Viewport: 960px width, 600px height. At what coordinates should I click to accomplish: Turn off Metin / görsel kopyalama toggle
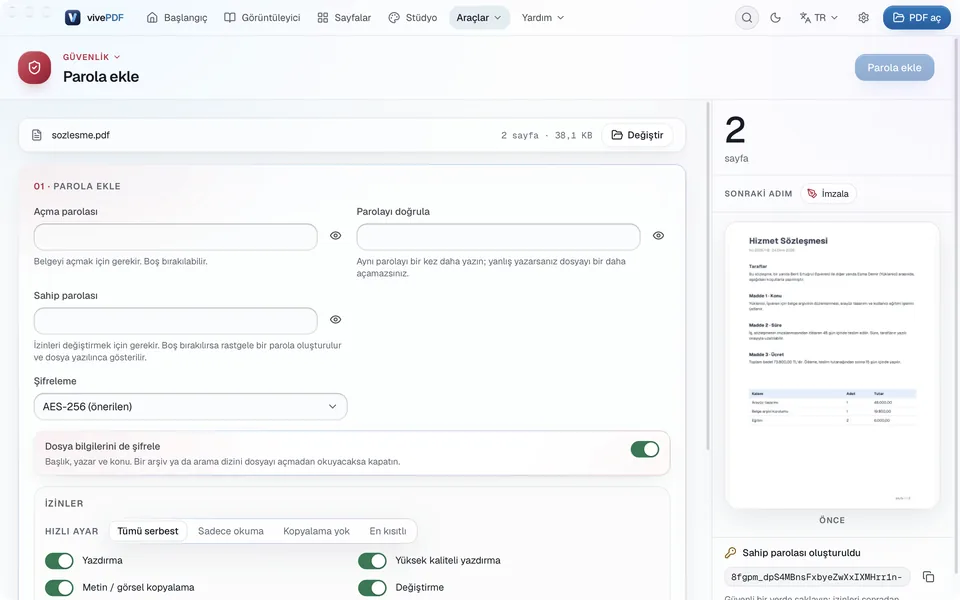[59, 588]
